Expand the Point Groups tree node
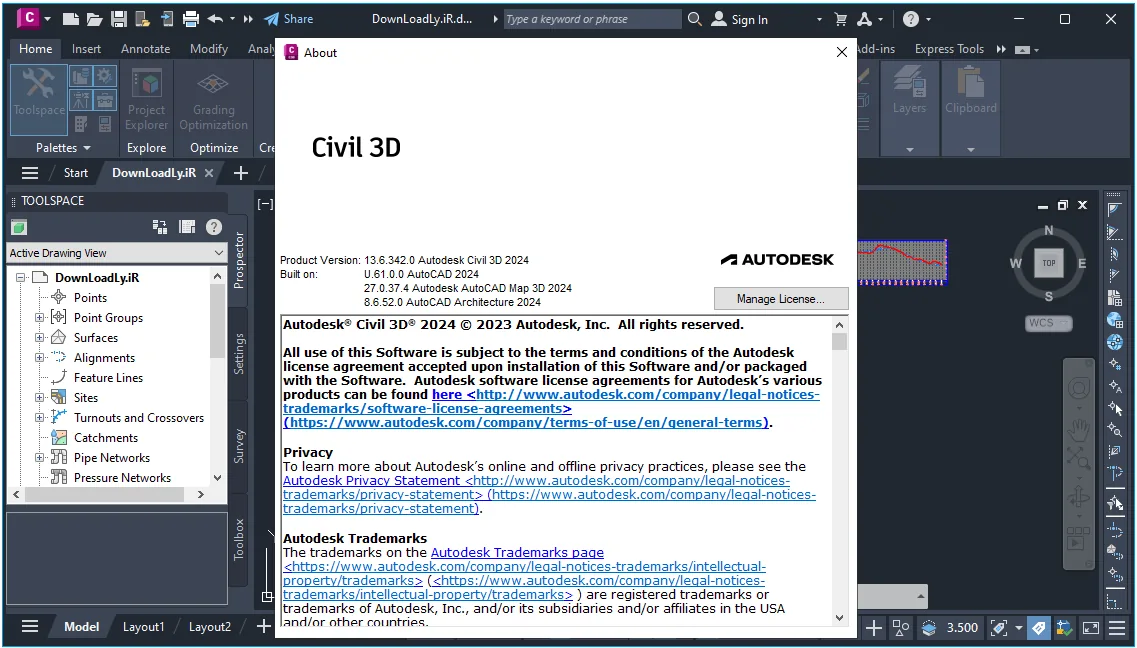The image size is (1137, 648). [39, 317]
